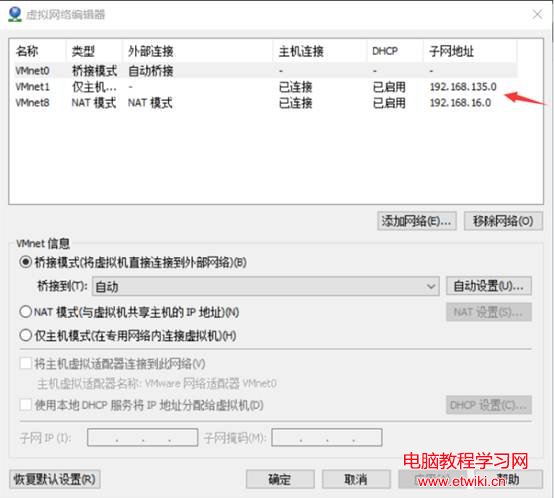Click the 已连接 host connection cell of VMnet8
This screenshot has width=554, height=498.
[x=295, y=103]
